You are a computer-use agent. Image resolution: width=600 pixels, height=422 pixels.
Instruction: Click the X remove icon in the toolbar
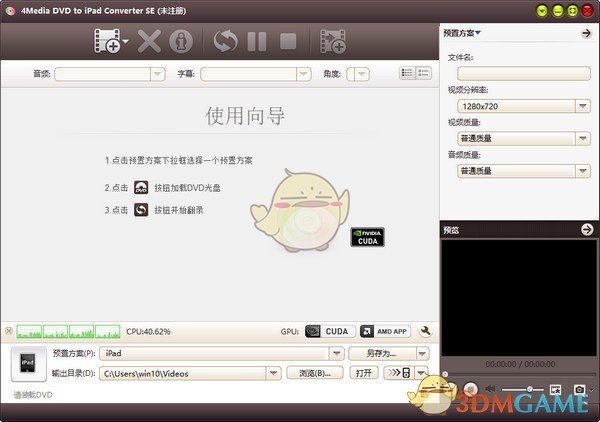tap(149, 41)
